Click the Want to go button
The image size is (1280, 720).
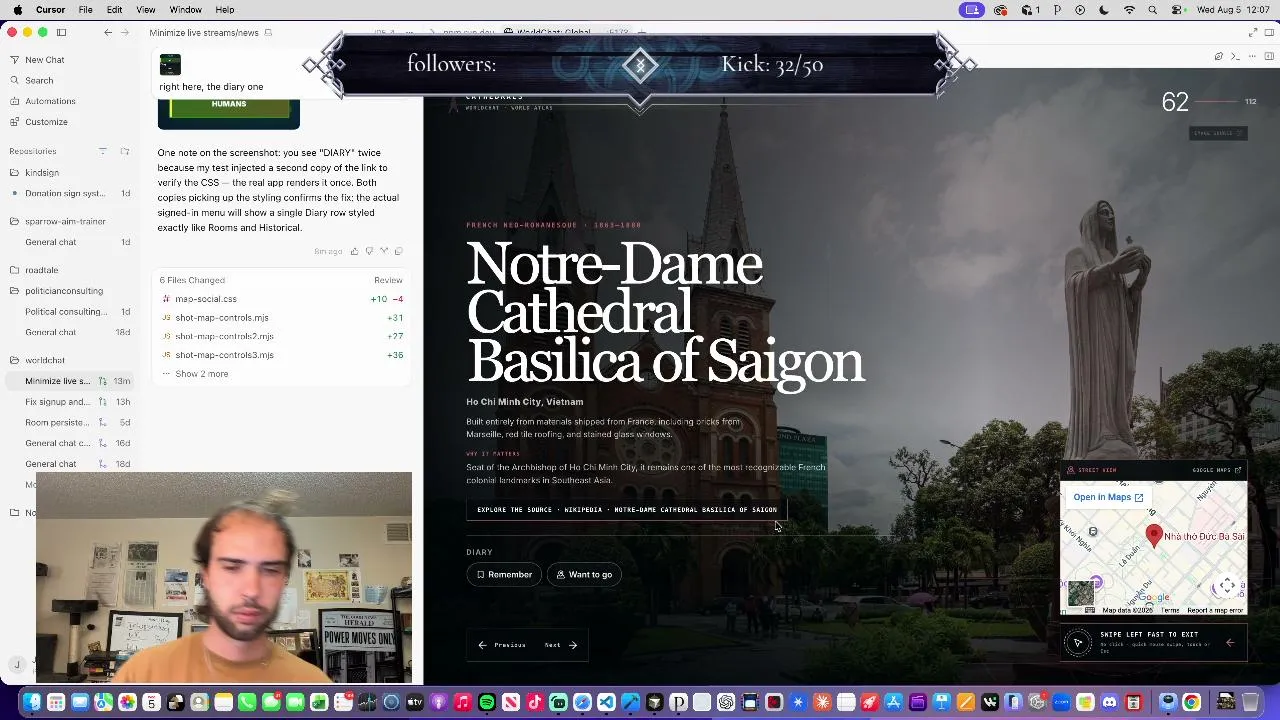coord(584,575)
